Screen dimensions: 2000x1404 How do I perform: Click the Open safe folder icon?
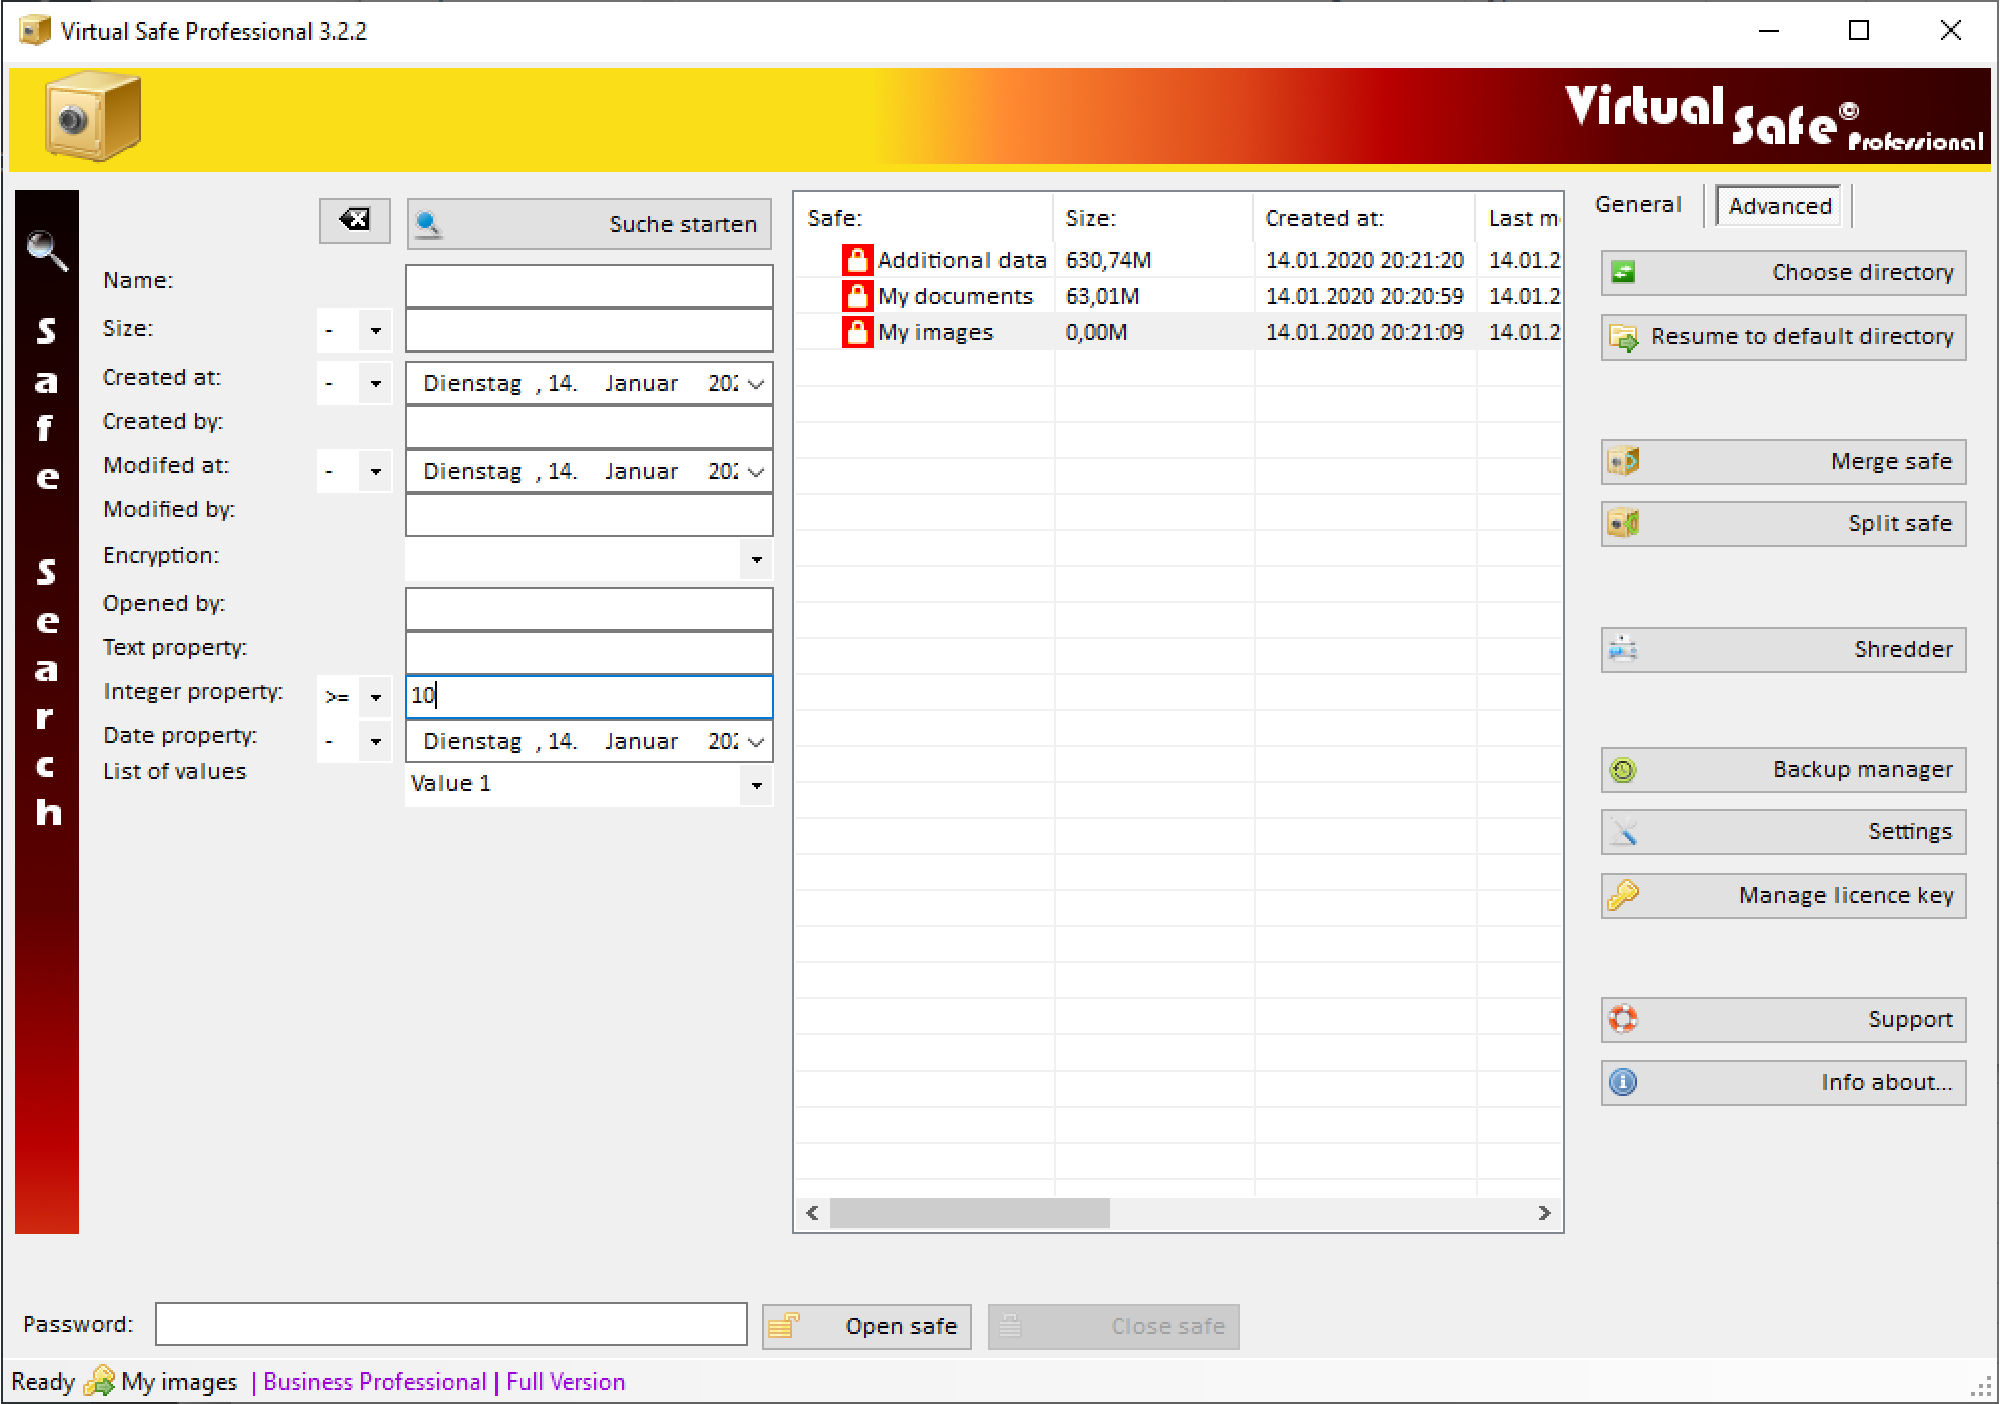784,1326
